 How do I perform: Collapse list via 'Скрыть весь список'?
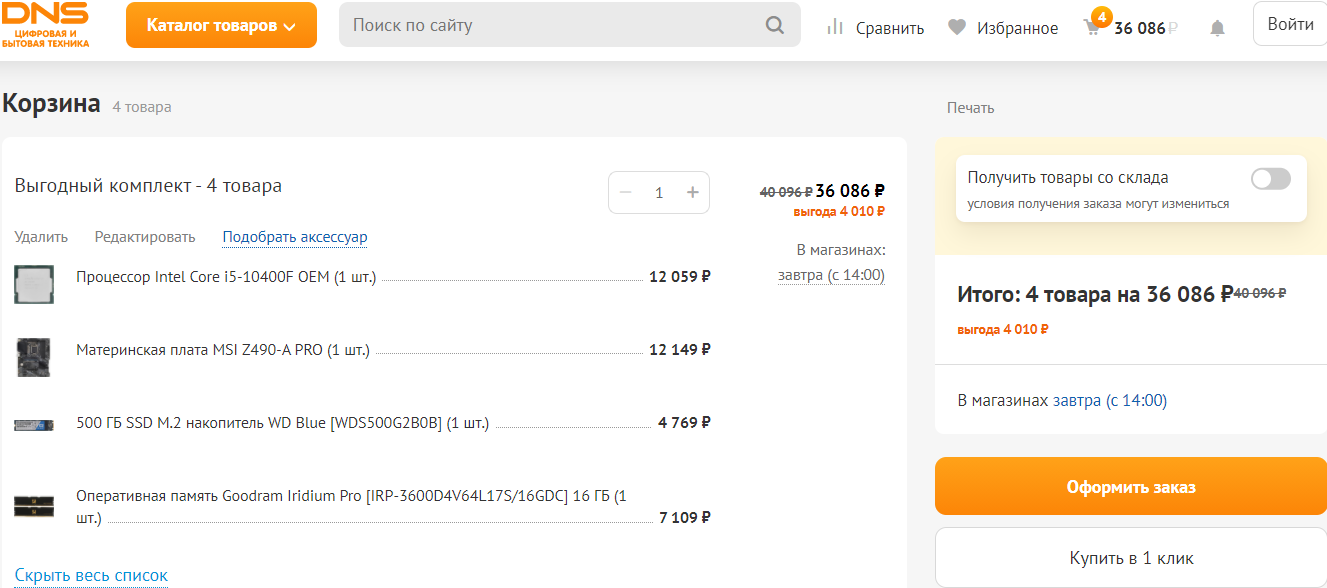coord(91,575)
